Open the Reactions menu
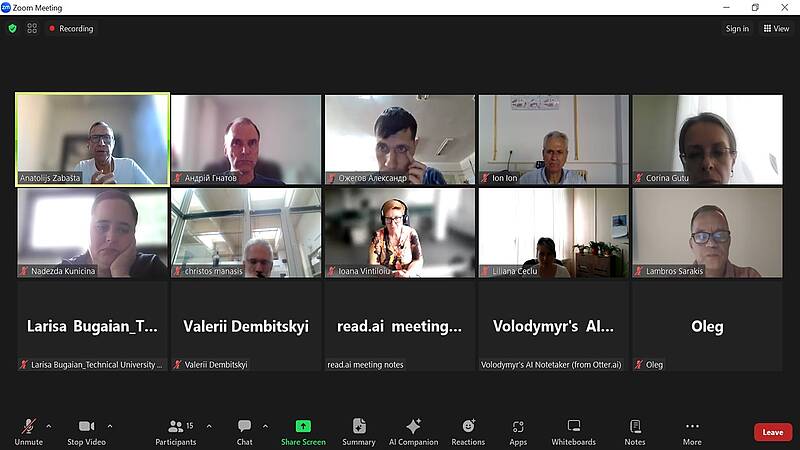The width and height of the screenshot is (800, 450). tap(468, 432)
